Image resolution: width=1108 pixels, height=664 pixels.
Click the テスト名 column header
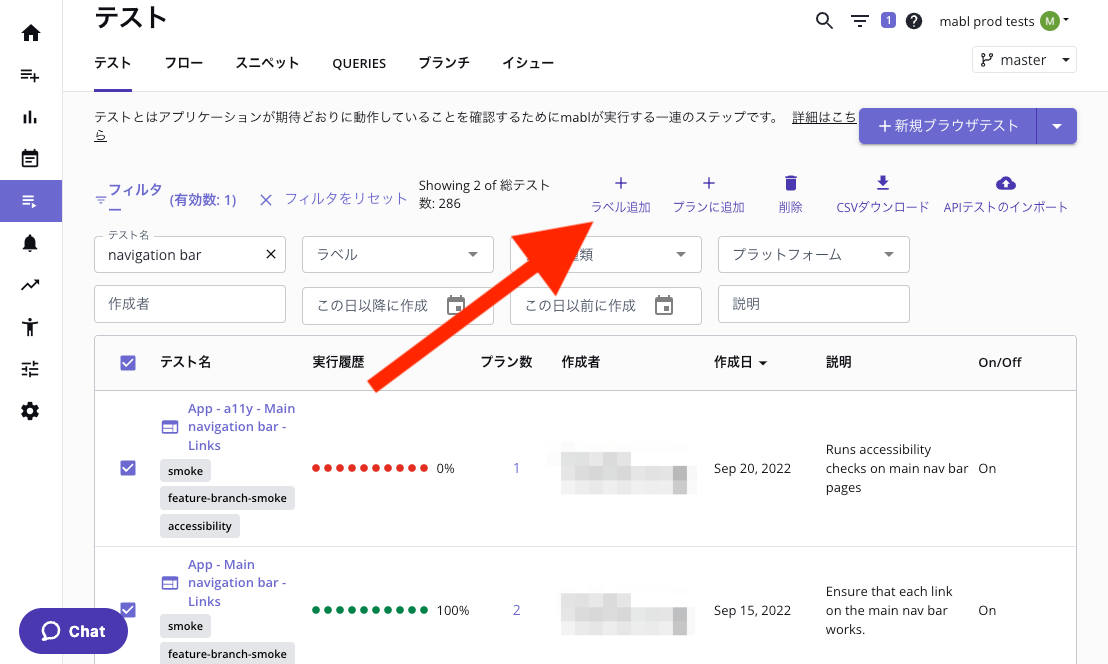point(185,362)
